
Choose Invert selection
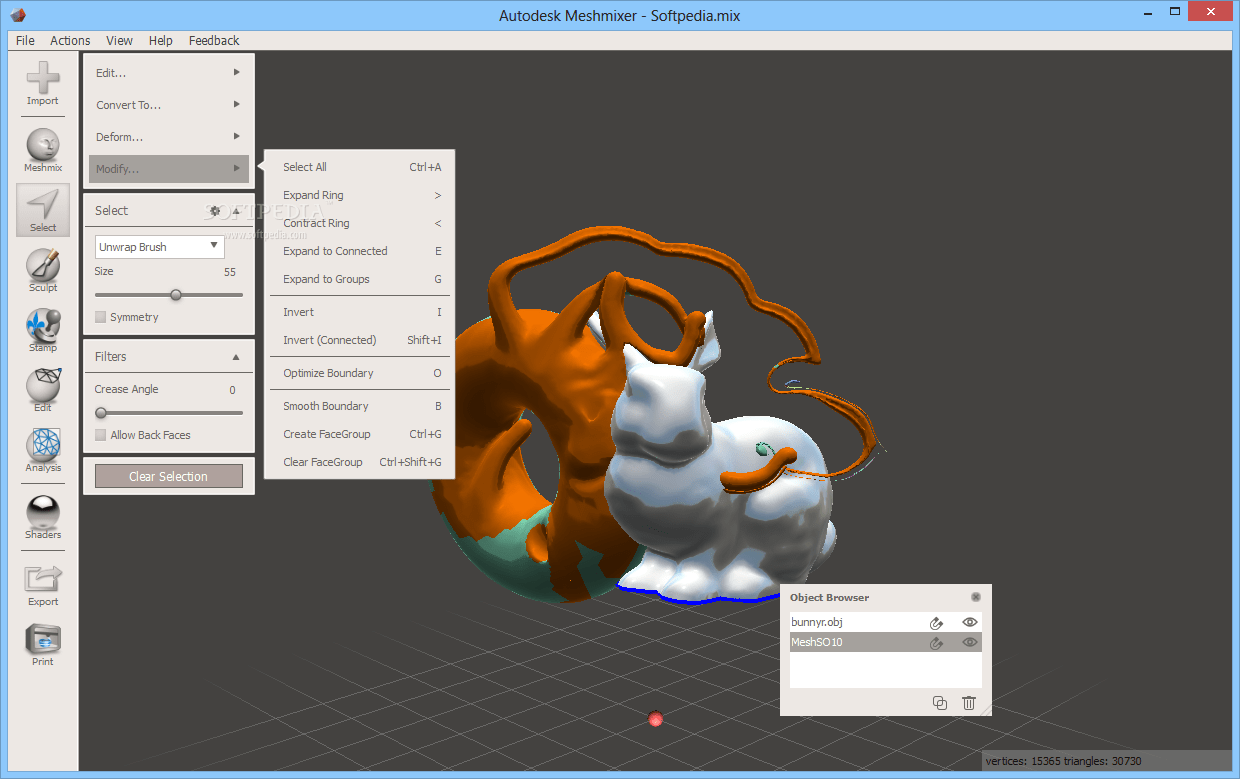(360, 312)
